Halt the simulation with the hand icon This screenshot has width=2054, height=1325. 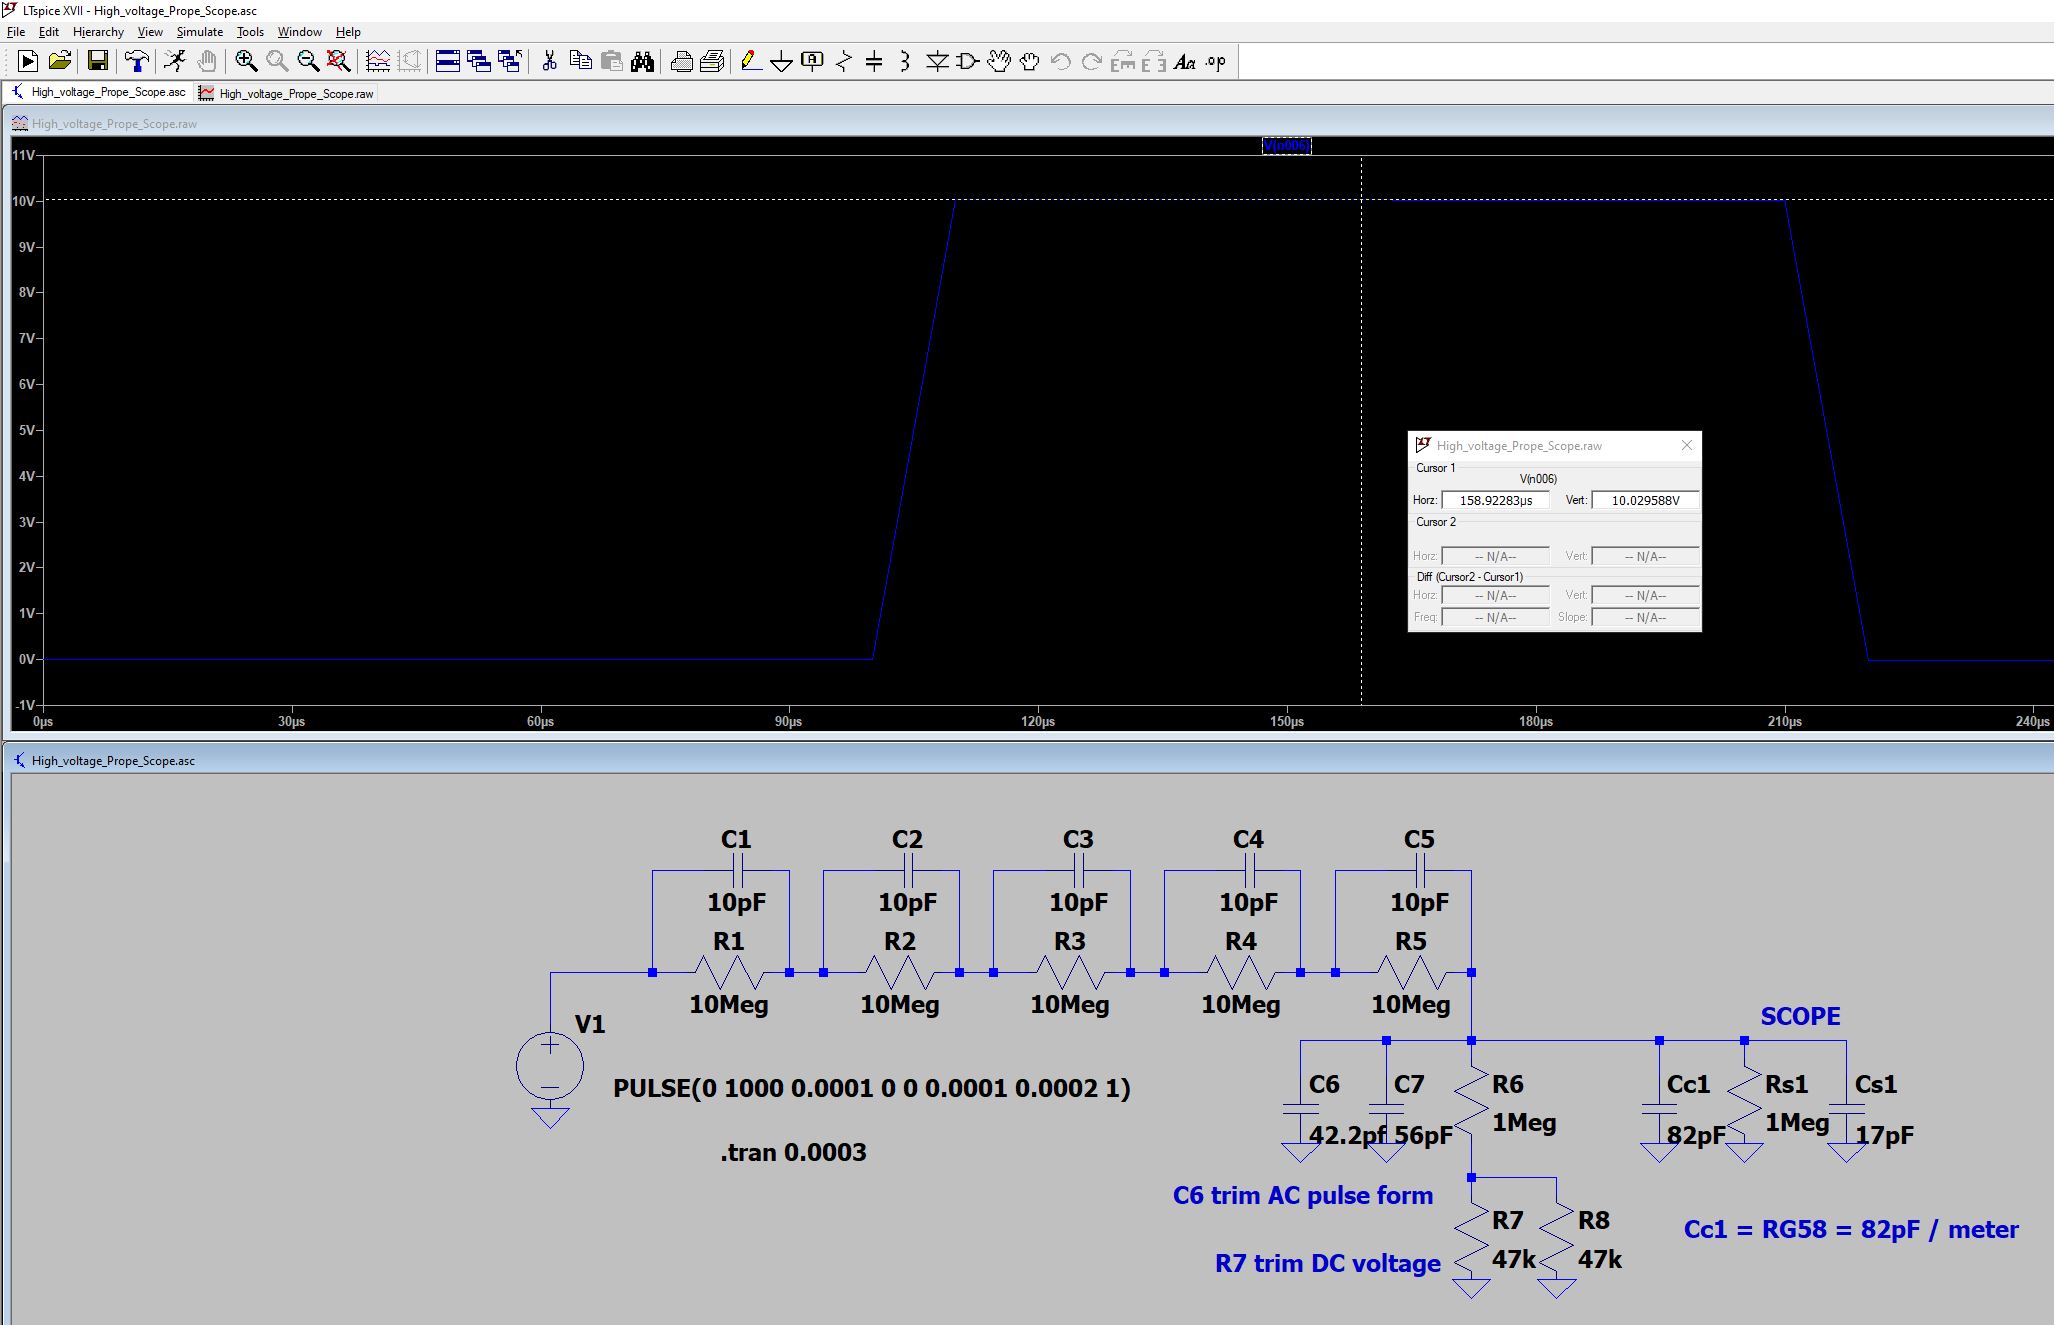coord(207,61)
